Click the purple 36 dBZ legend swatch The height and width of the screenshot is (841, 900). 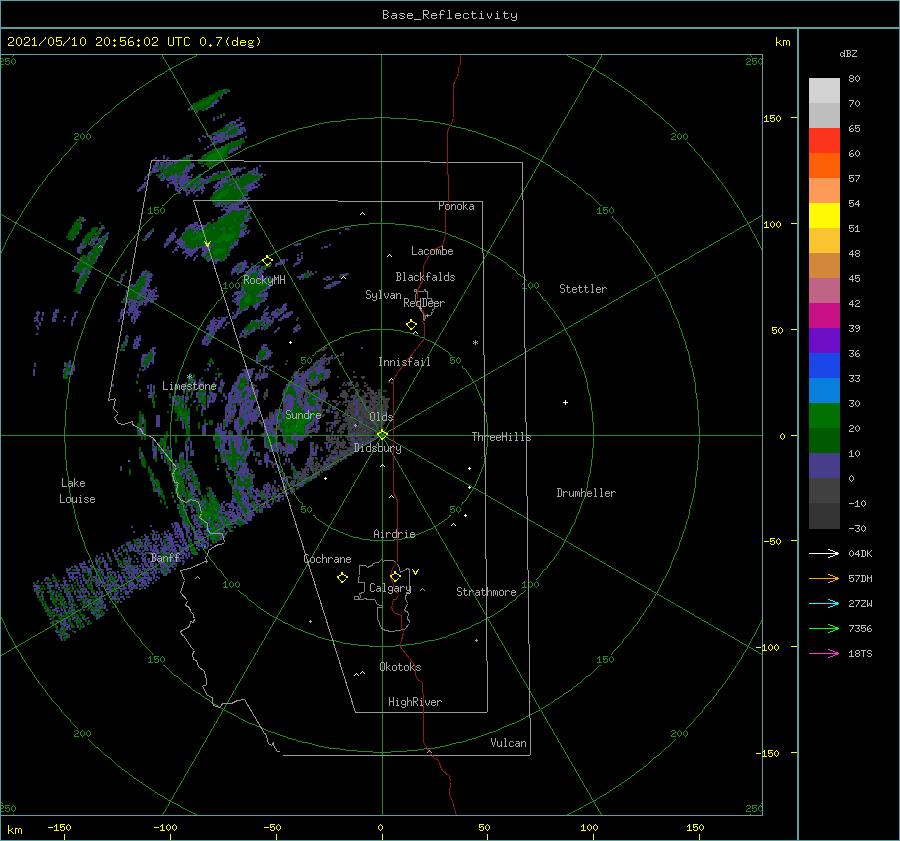point(824,340)
